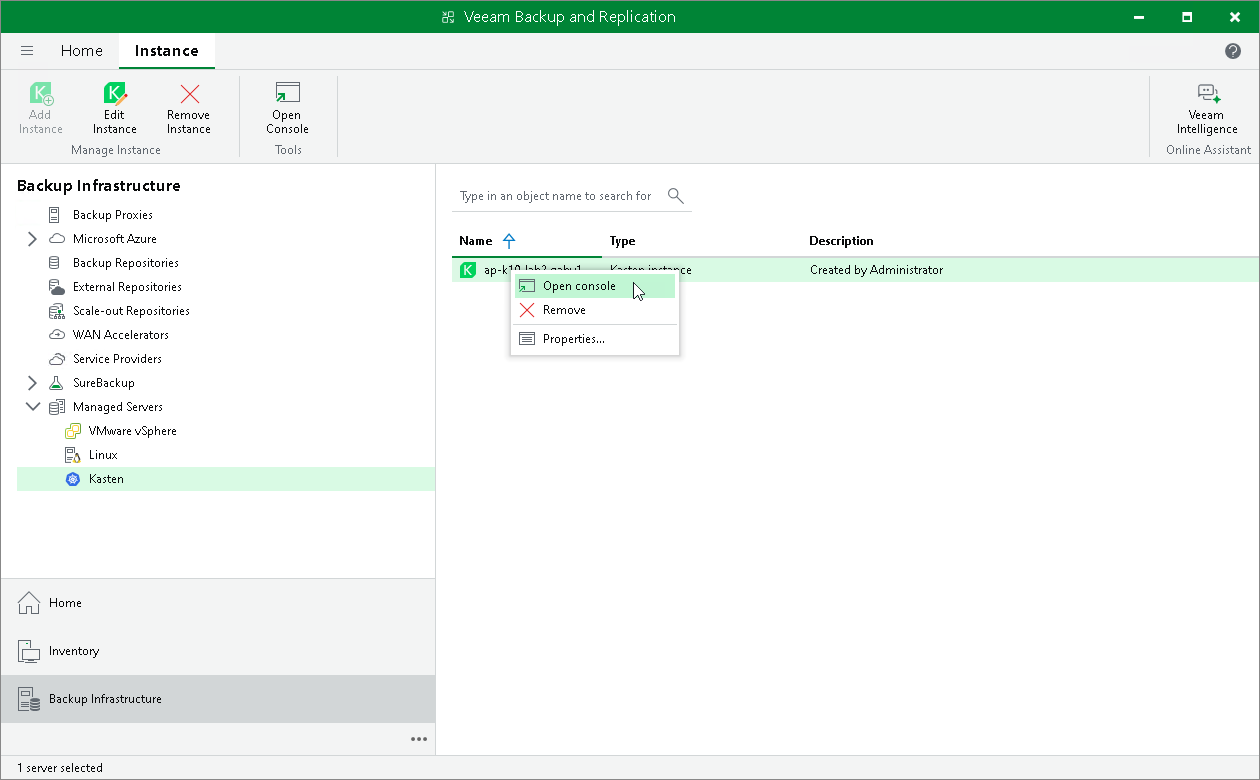
Task: Expand the Microsoft Azure tree node
Action: pyautogui.click(x=32, y=239)
